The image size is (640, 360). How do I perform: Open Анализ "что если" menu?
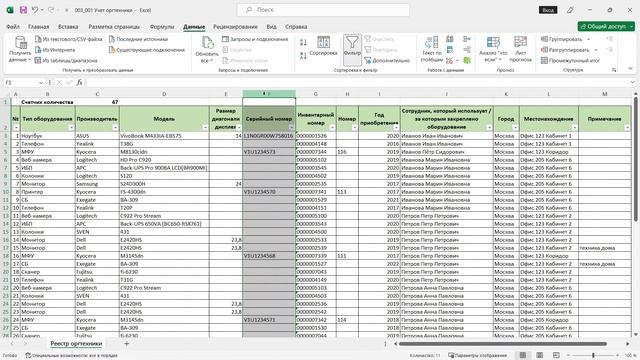pyautogui.click(x=493, y=49)
